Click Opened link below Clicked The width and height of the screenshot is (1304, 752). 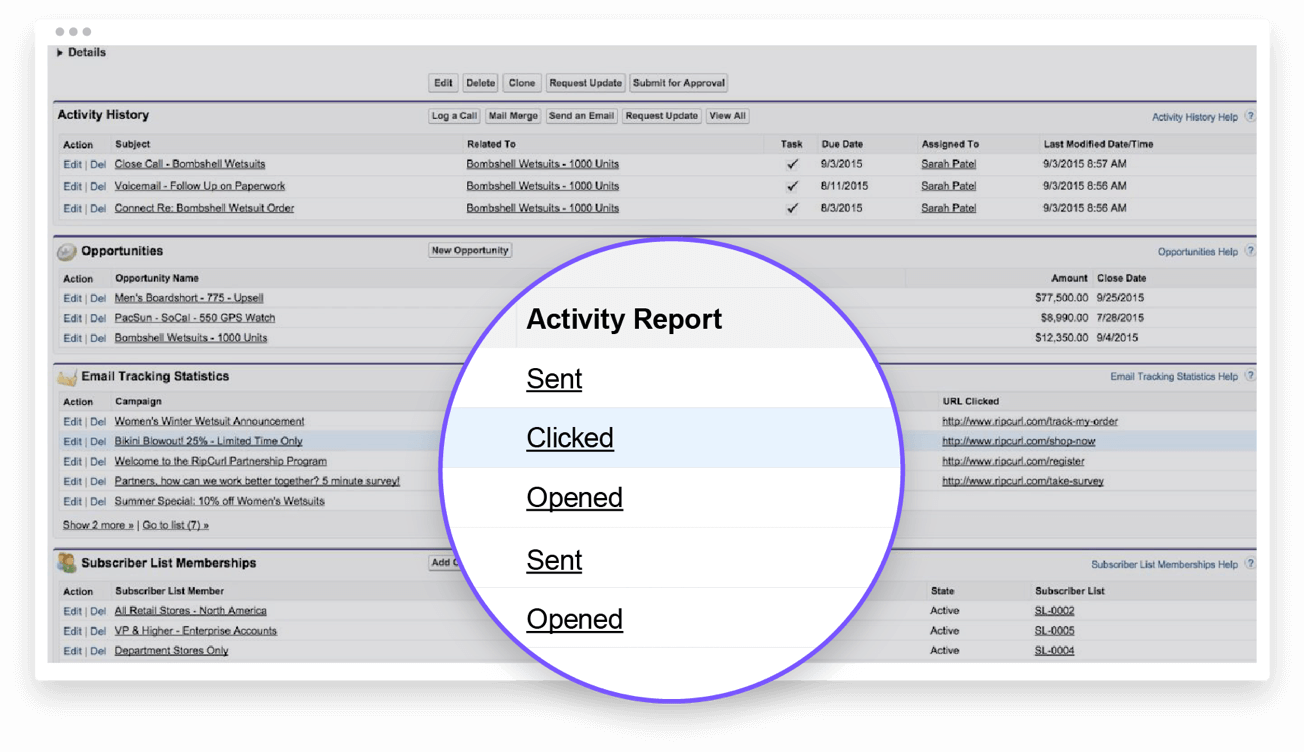click(x=574, y=498)
